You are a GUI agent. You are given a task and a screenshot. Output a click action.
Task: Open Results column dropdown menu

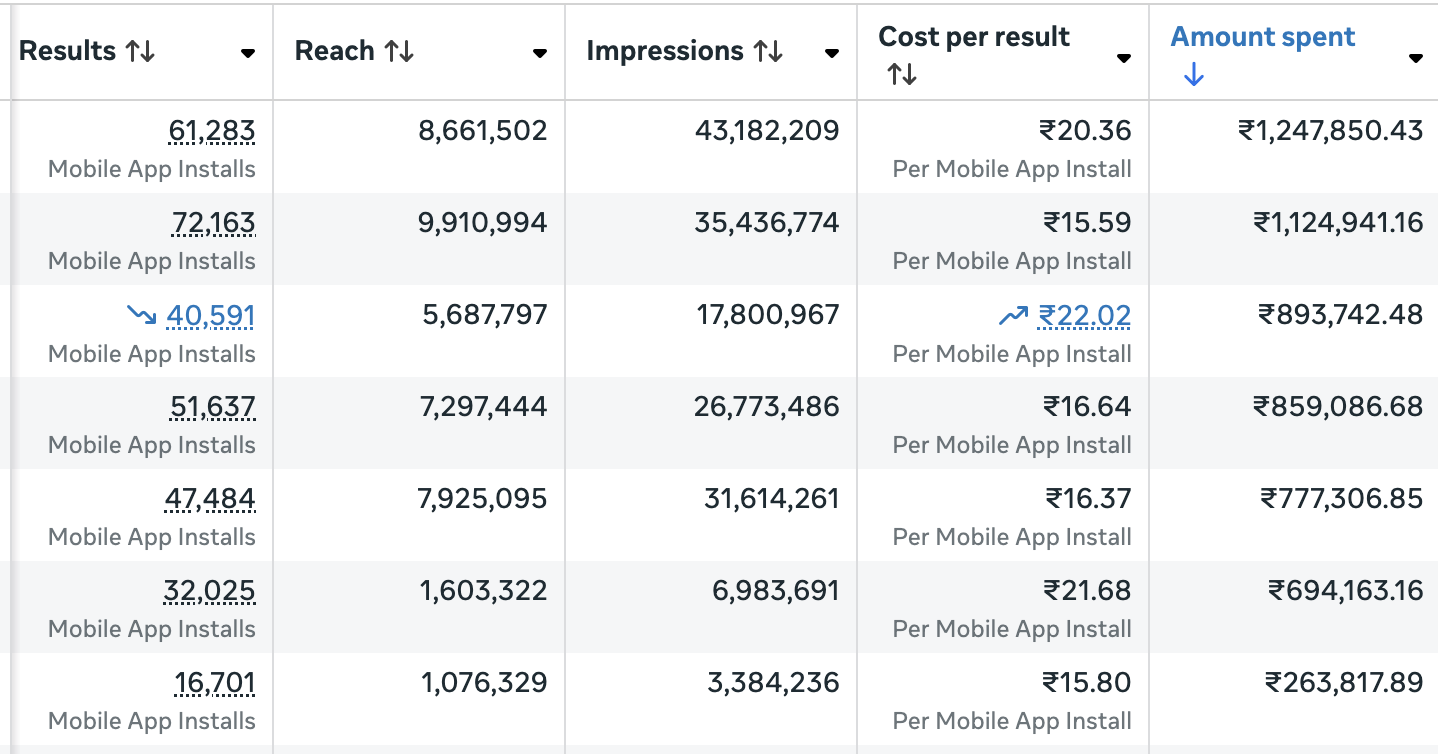click(248, 54)
